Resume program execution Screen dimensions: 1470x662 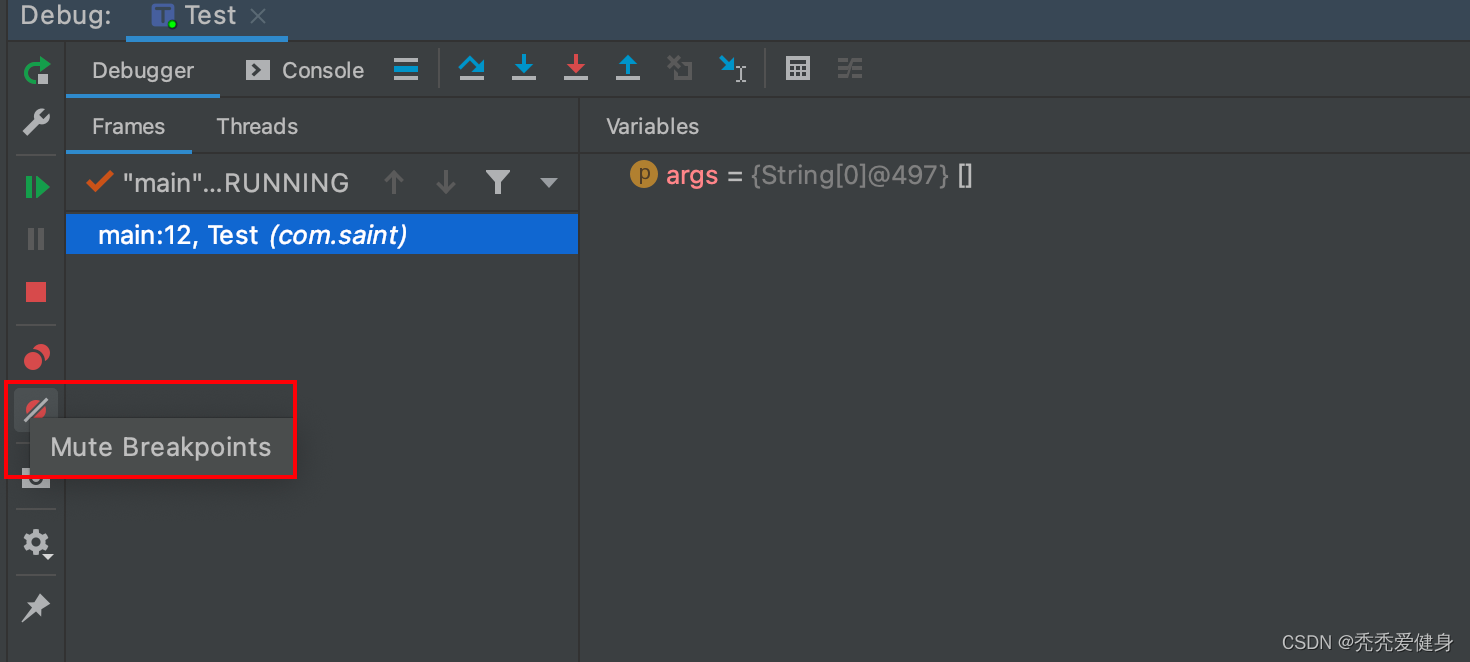(x=37, y=187)
